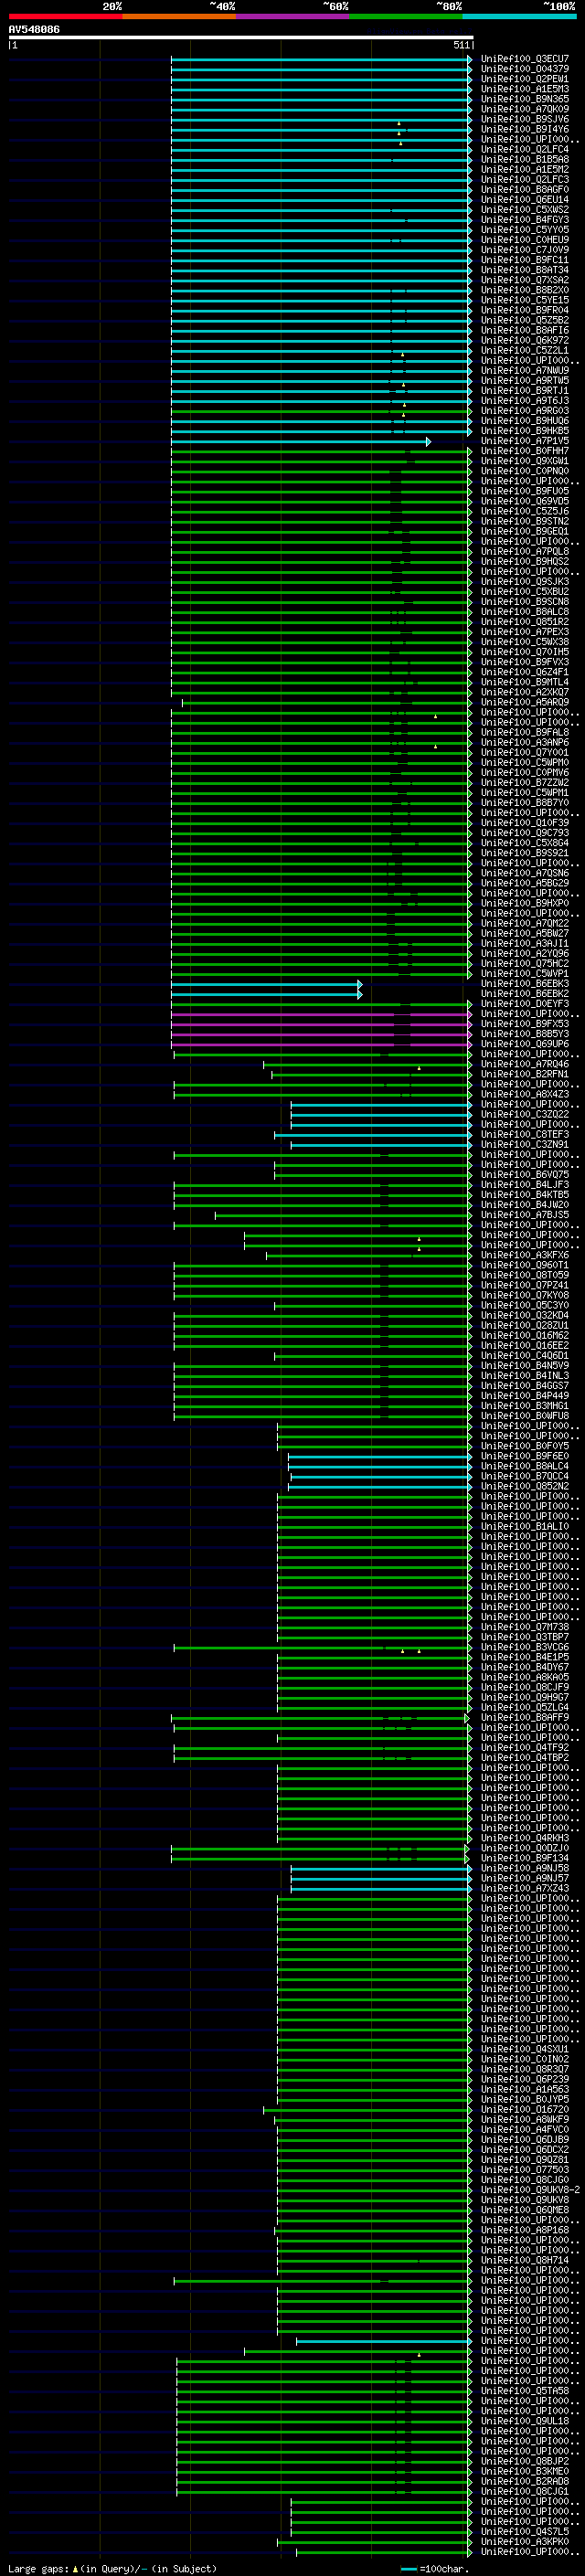The height and width of the screenshot is (2576, 585).
Task: Click hit label UniRef100_D0EYF3
Action: click(x=524, y=1004)
